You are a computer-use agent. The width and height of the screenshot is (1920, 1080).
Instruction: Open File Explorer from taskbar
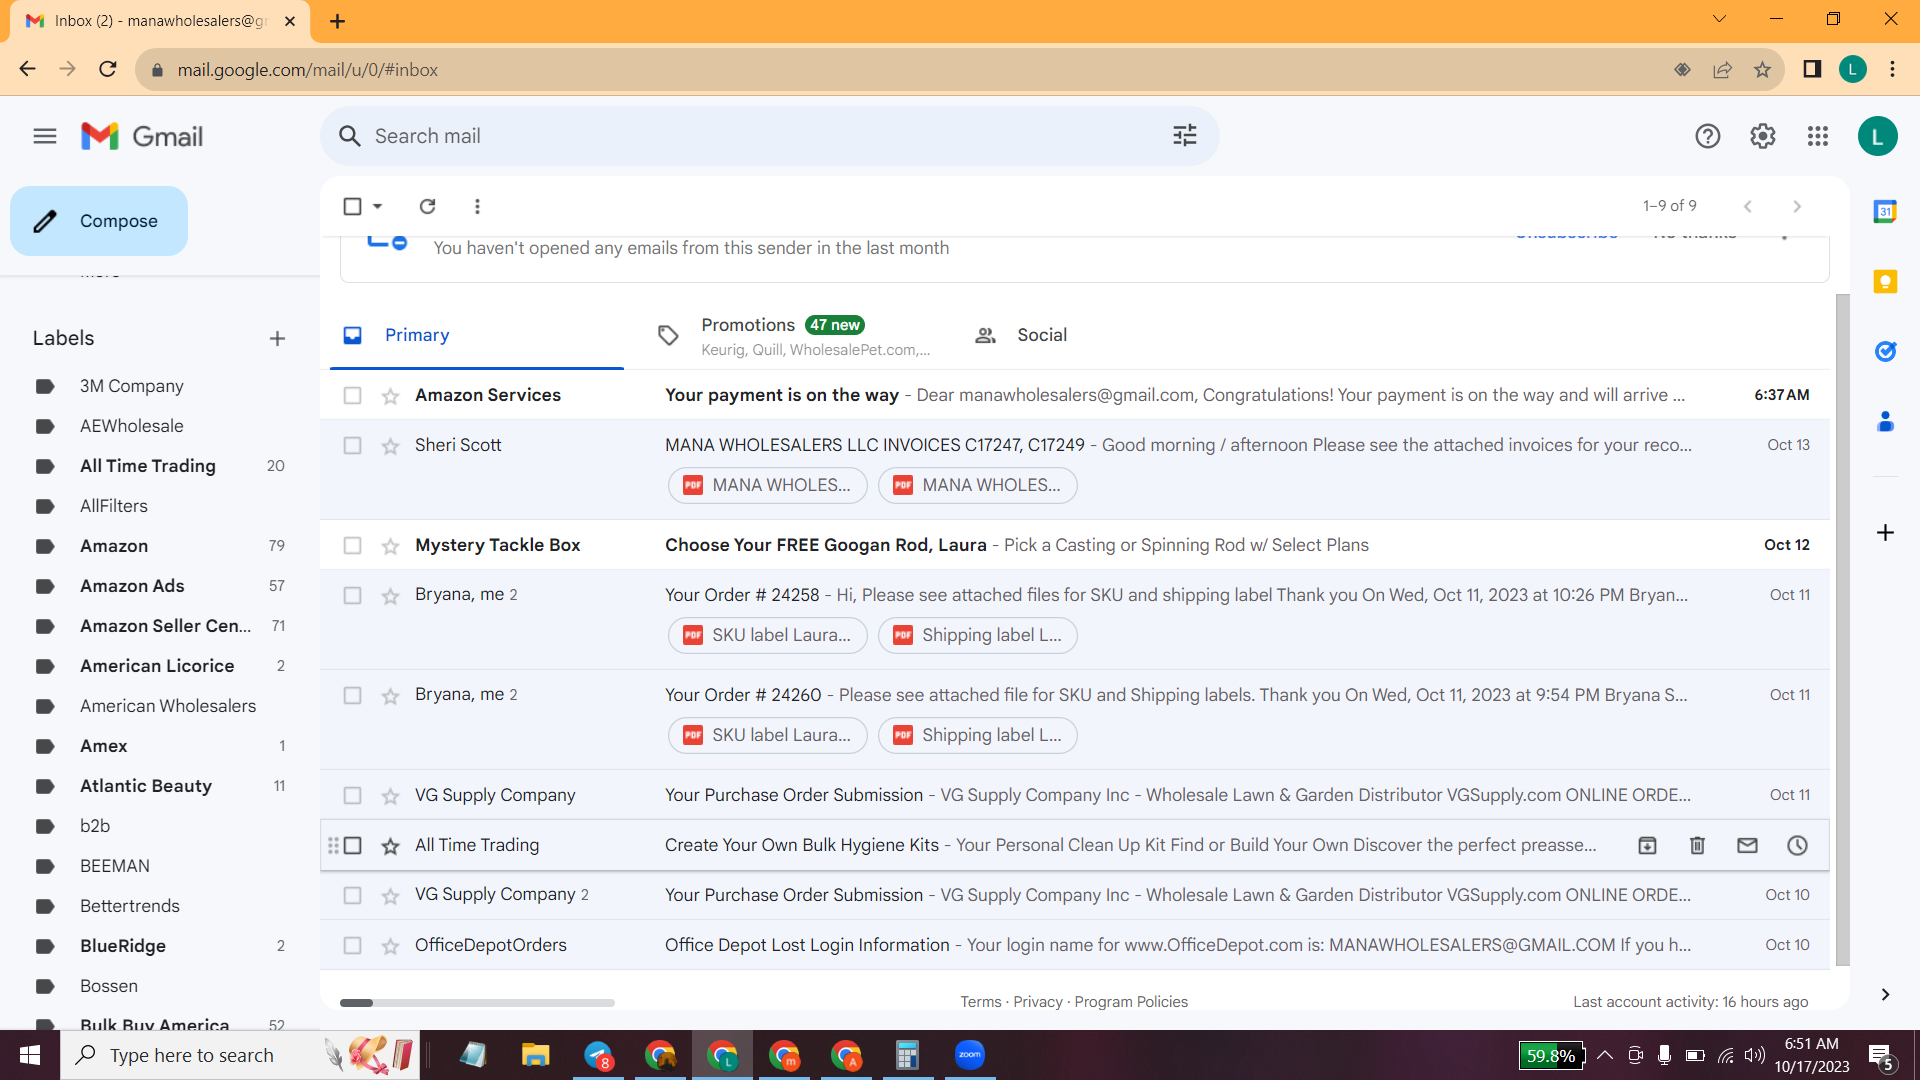tap(535, 1055)
